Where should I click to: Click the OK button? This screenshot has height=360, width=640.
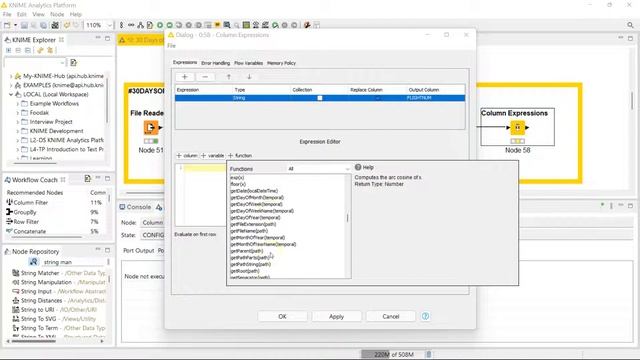pos(282,316)
